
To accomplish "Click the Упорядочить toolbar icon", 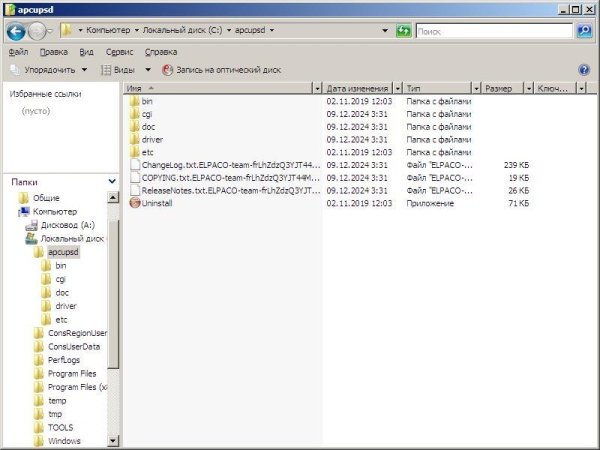I will coord(15,70).
